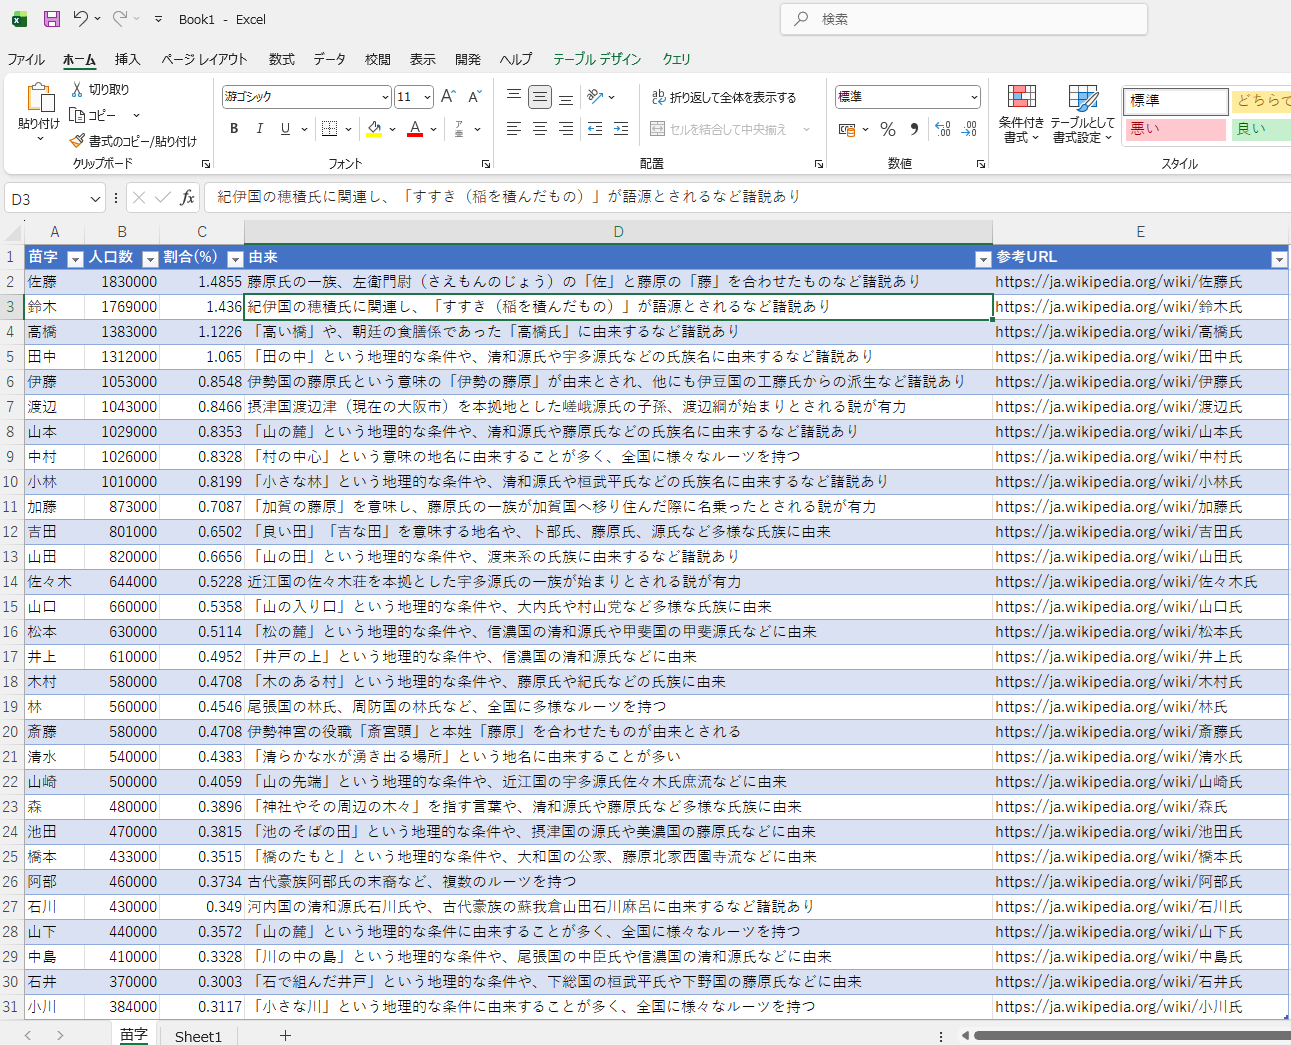Expand the number format combo box

point(974,97)
